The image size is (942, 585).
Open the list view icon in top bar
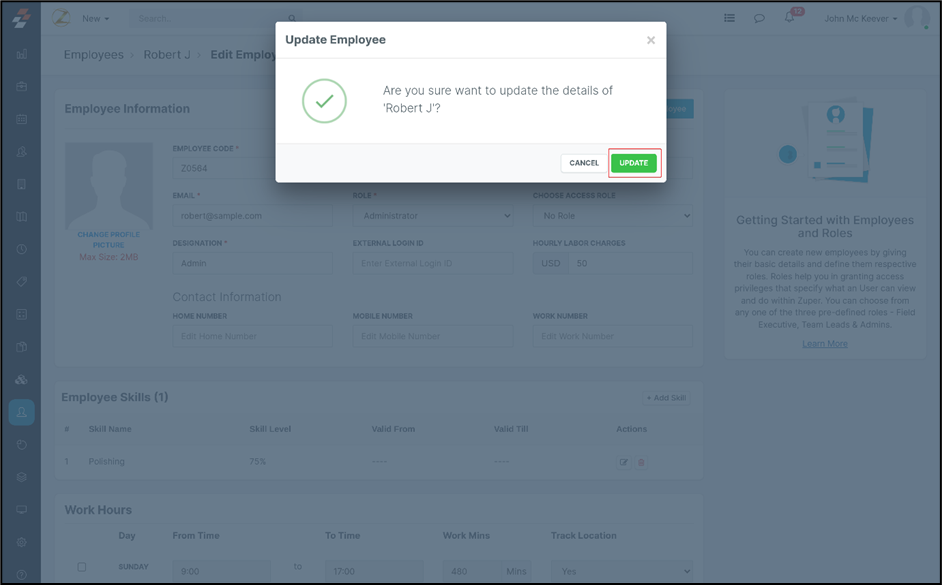[729, 18]
